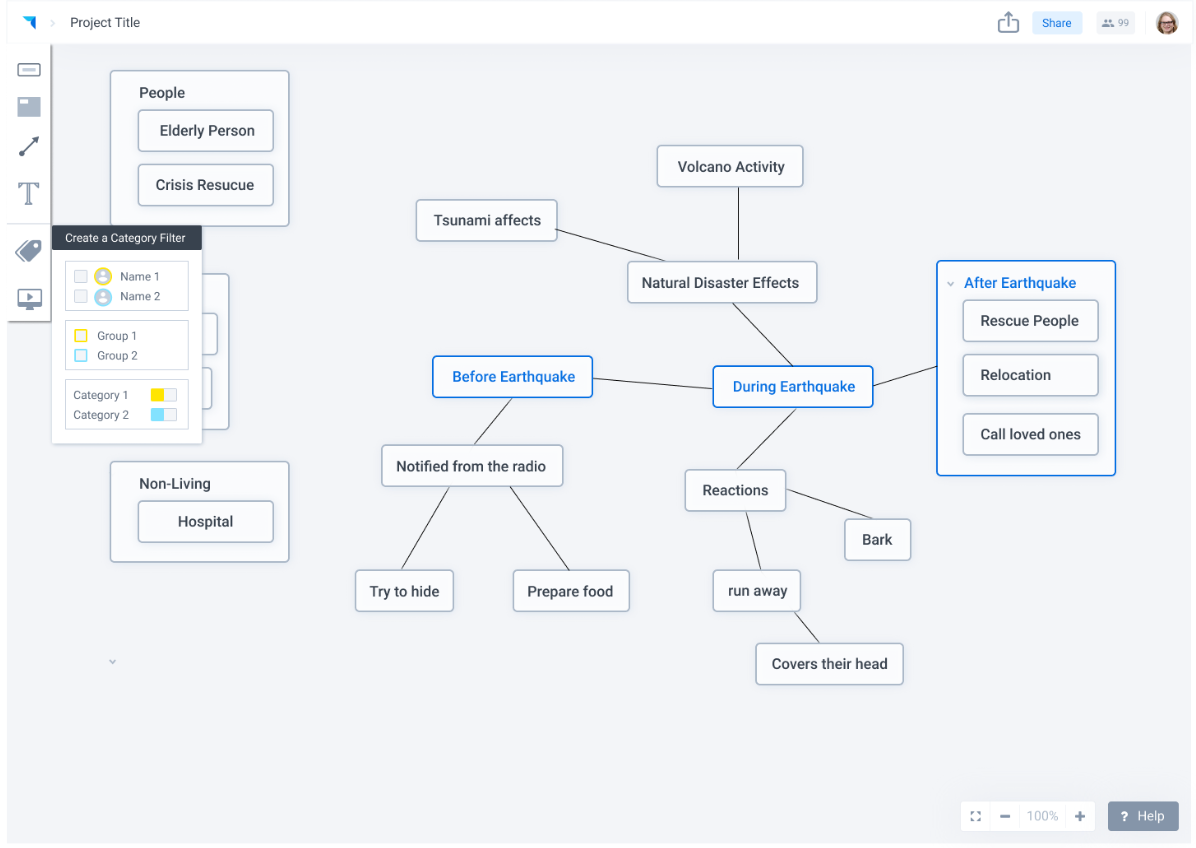Select the Covers their head node
This screenshot has height=848, width=1196.
point(829,664)
